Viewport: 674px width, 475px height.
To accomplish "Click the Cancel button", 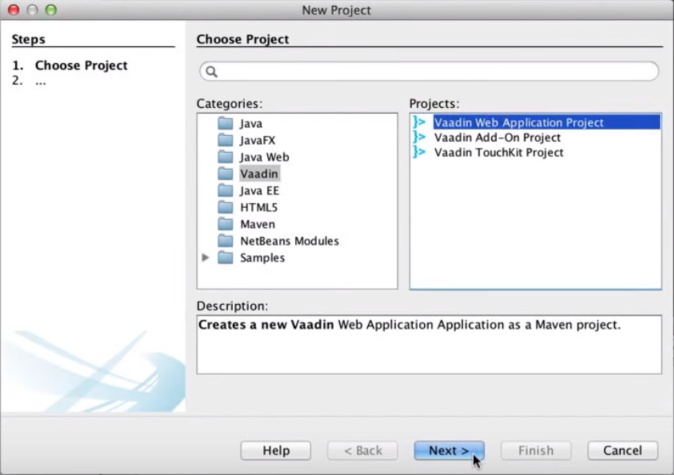I will click(622, 450).
